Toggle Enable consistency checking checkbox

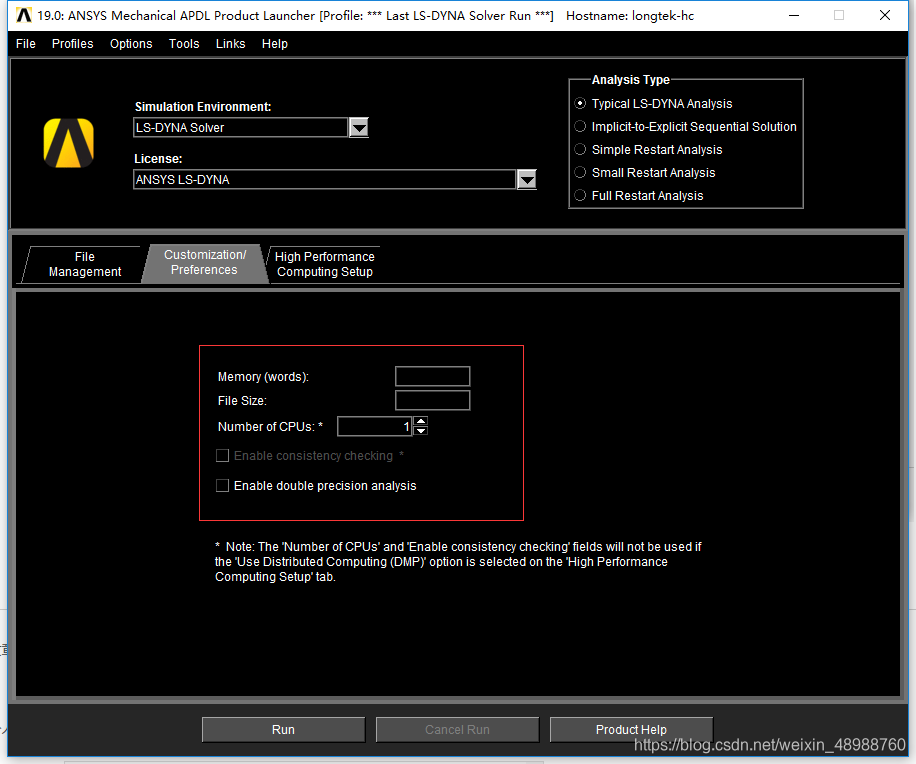[223, 456]
